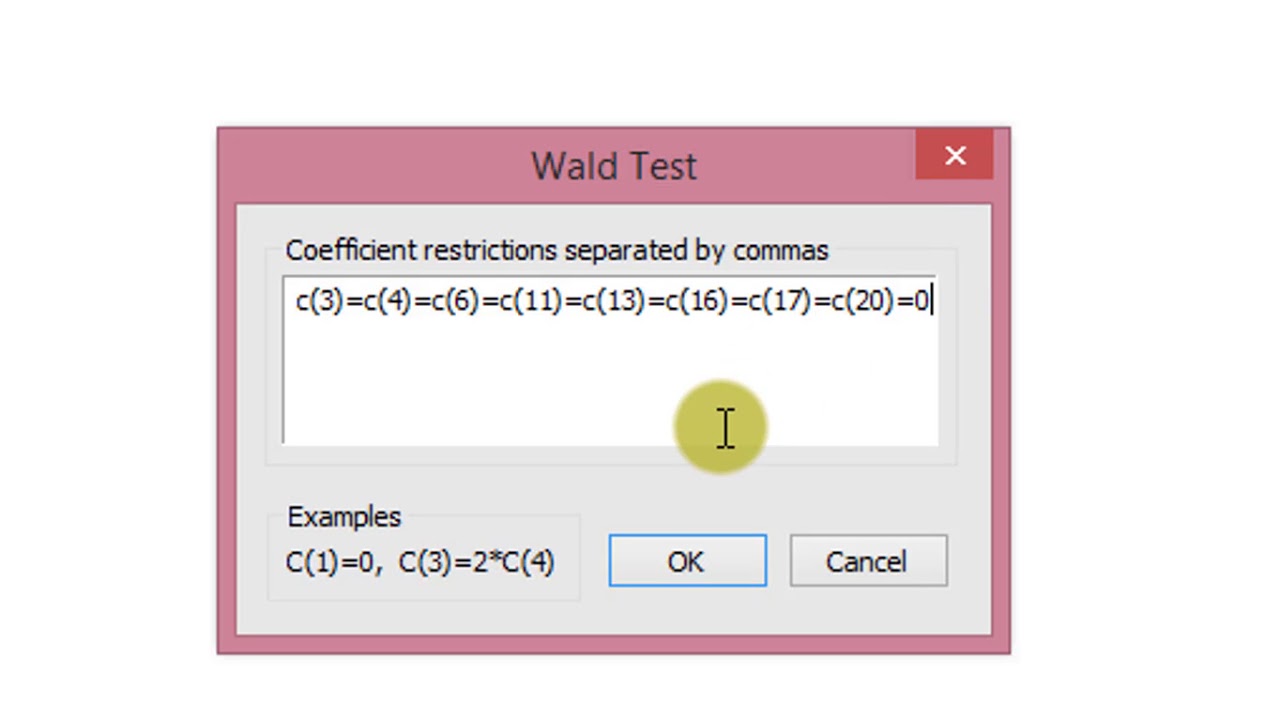Click the equals sign right after c(3)
This screenshot has height=720, width=1280.
coord(353,301)
